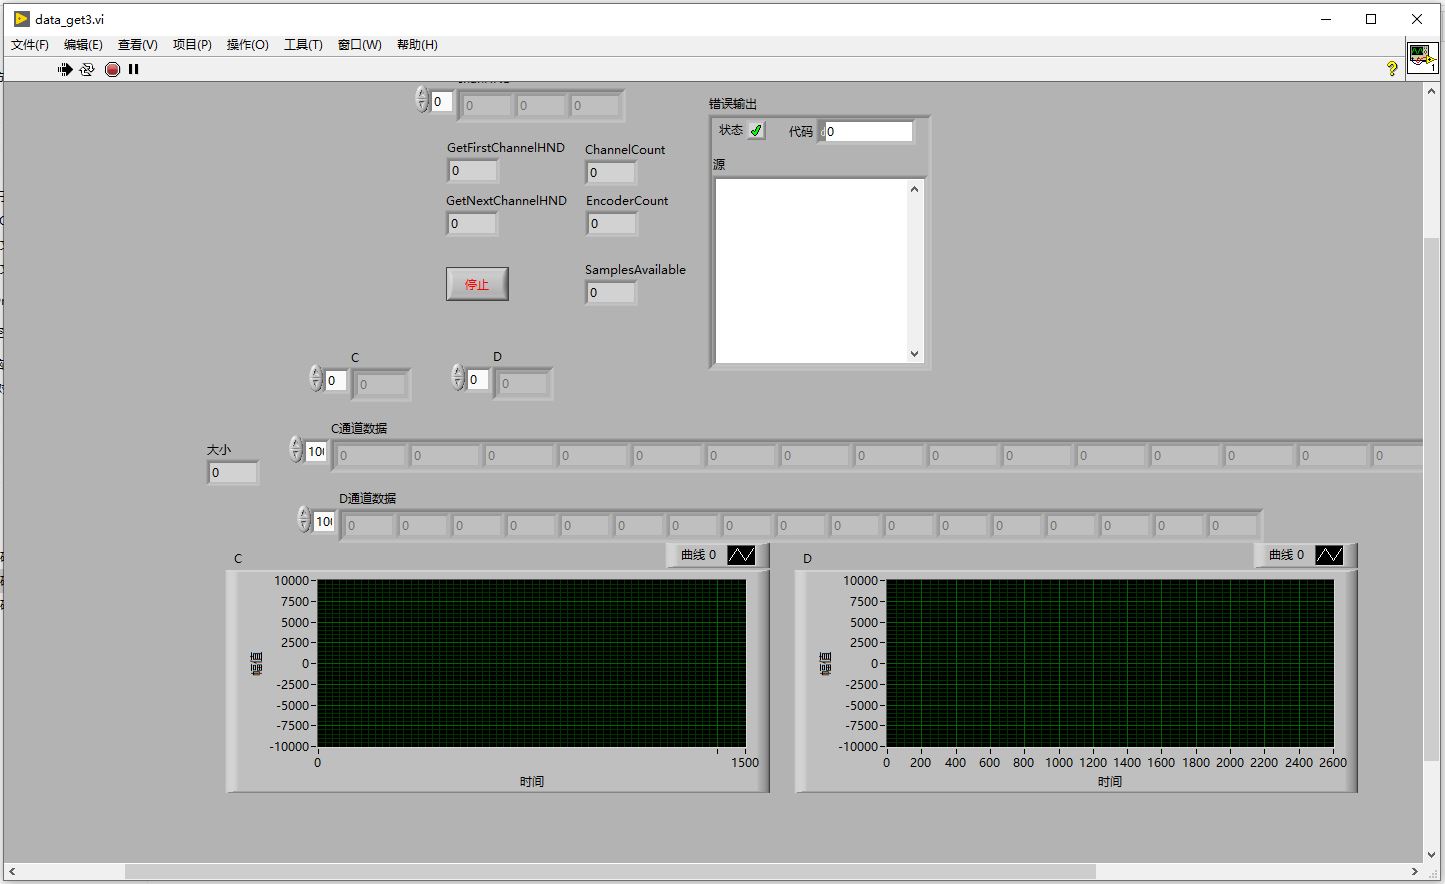
Task: Open context help via yellow question mark
Action: click(1391, 68)
